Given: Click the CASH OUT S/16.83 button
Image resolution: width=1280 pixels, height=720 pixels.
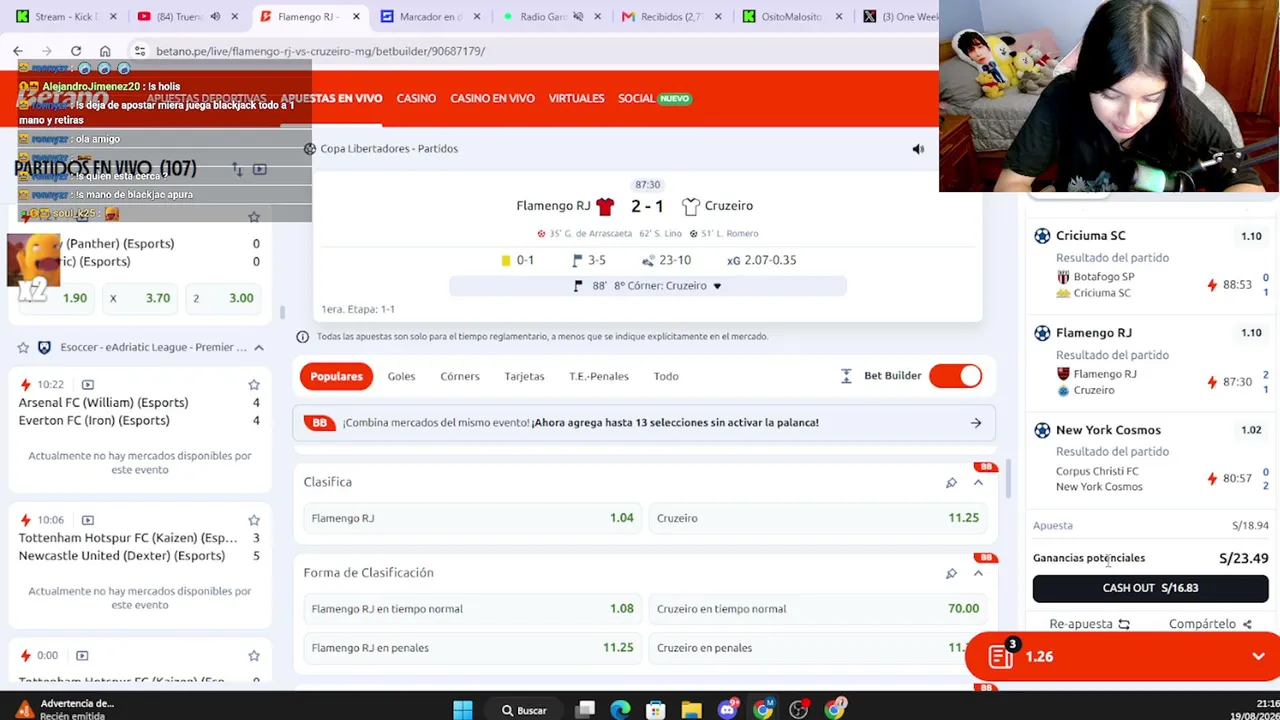Looking at the screenshot, I should [1150, 588].
